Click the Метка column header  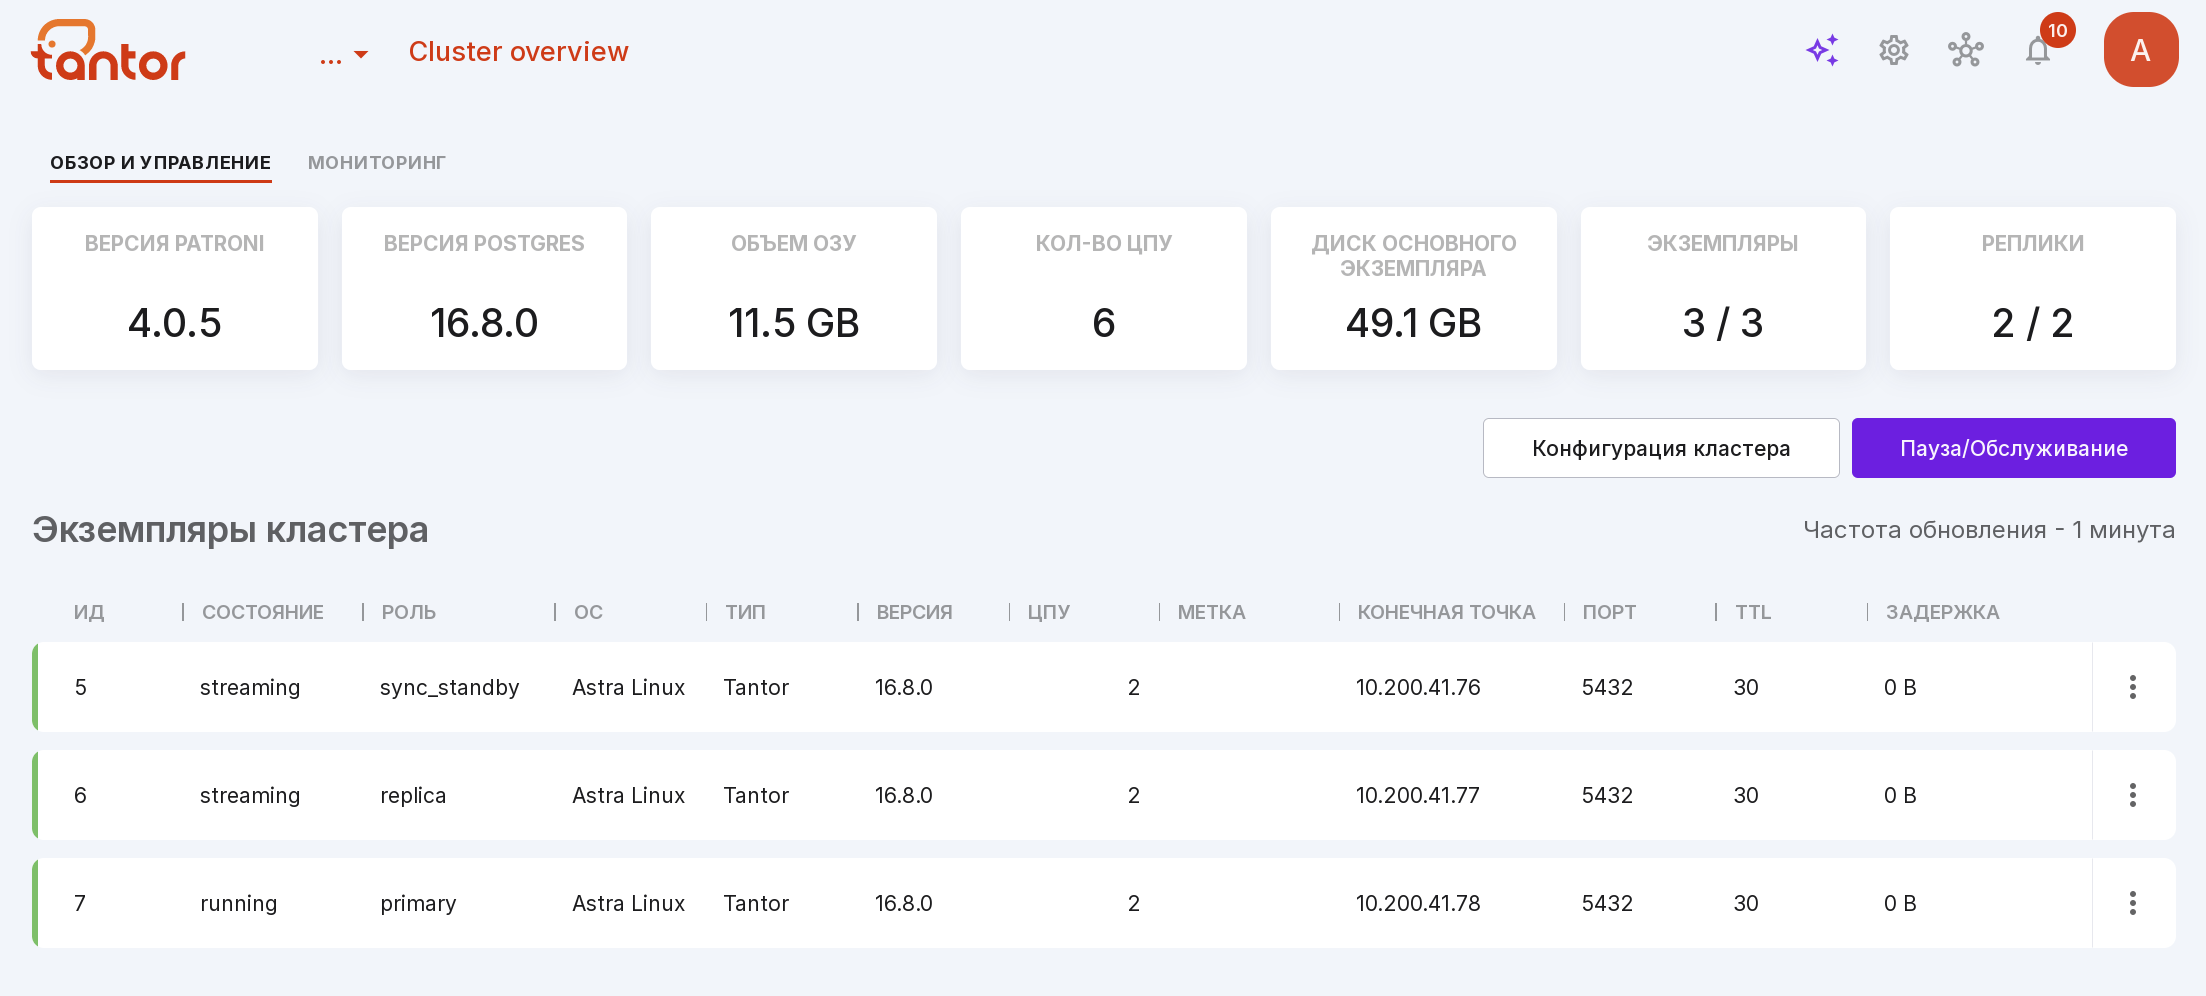coord(1211,612)
